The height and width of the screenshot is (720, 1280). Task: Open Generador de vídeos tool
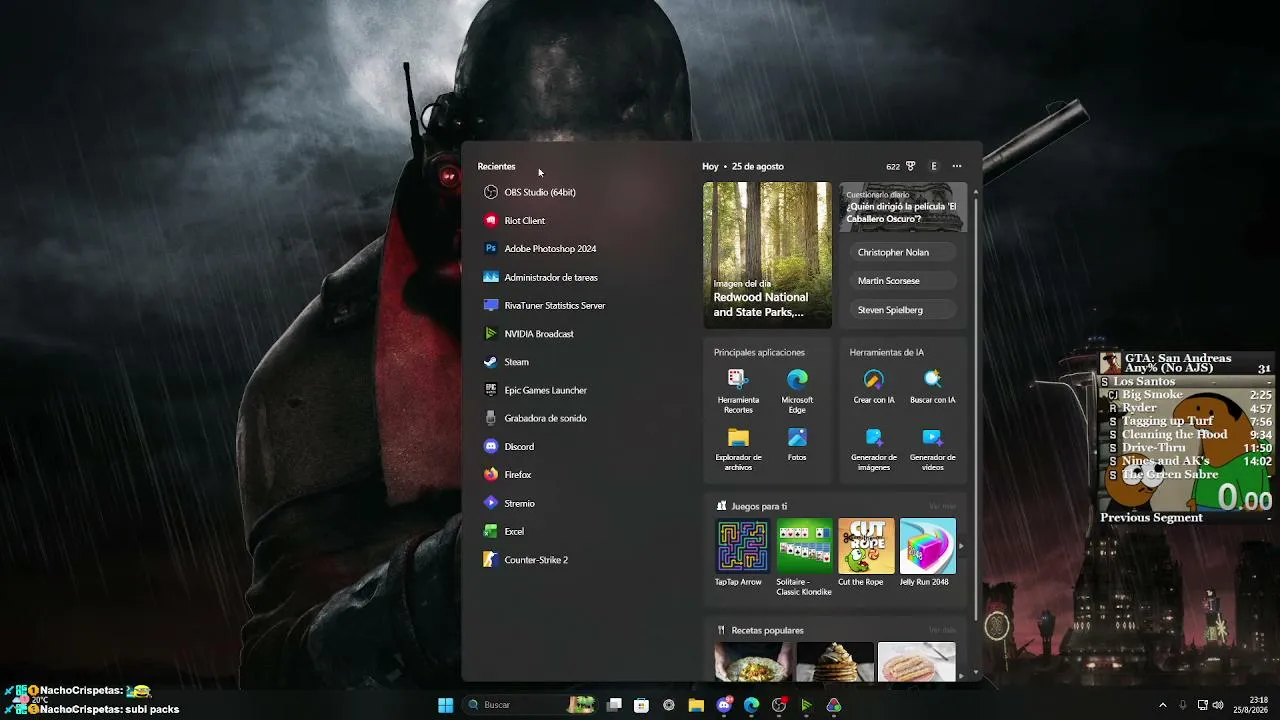(932, 449)
